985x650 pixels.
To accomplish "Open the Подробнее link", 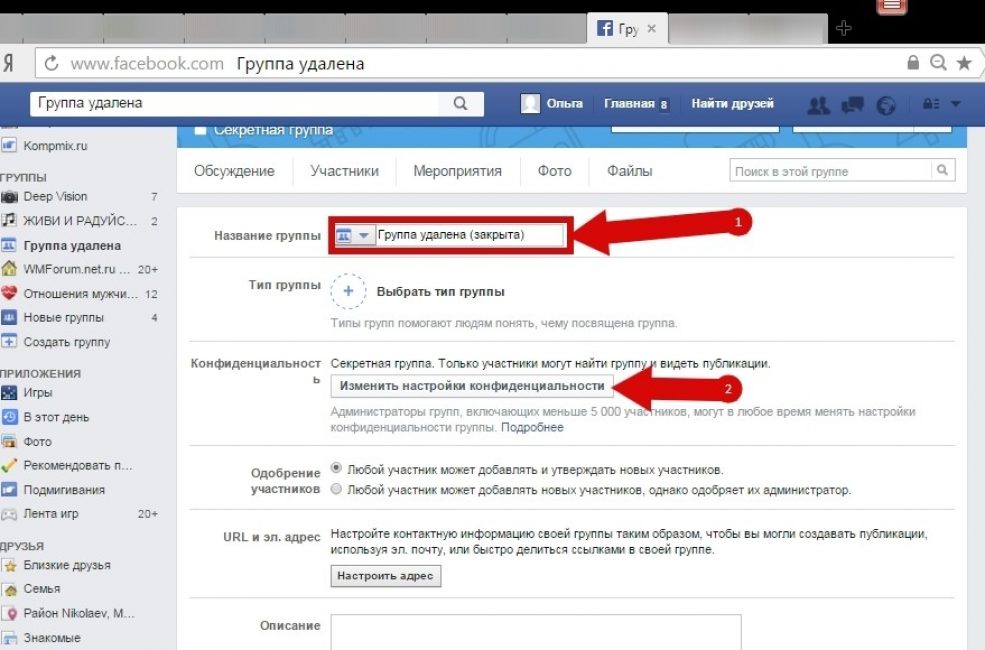I will 532,427.
